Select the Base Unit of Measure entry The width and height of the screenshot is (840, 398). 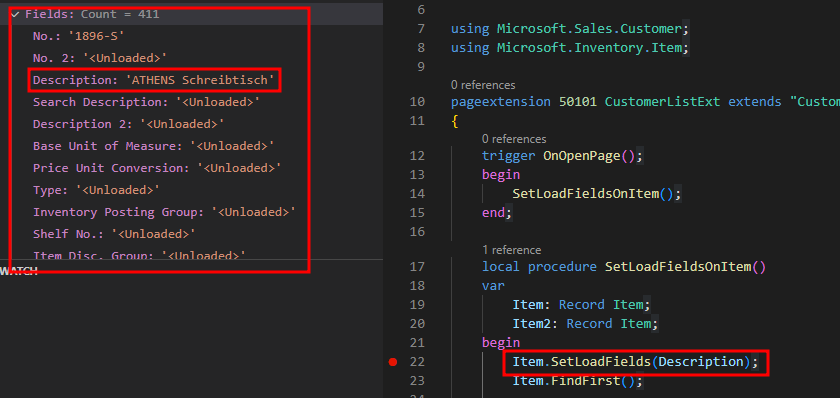(154, 146)
